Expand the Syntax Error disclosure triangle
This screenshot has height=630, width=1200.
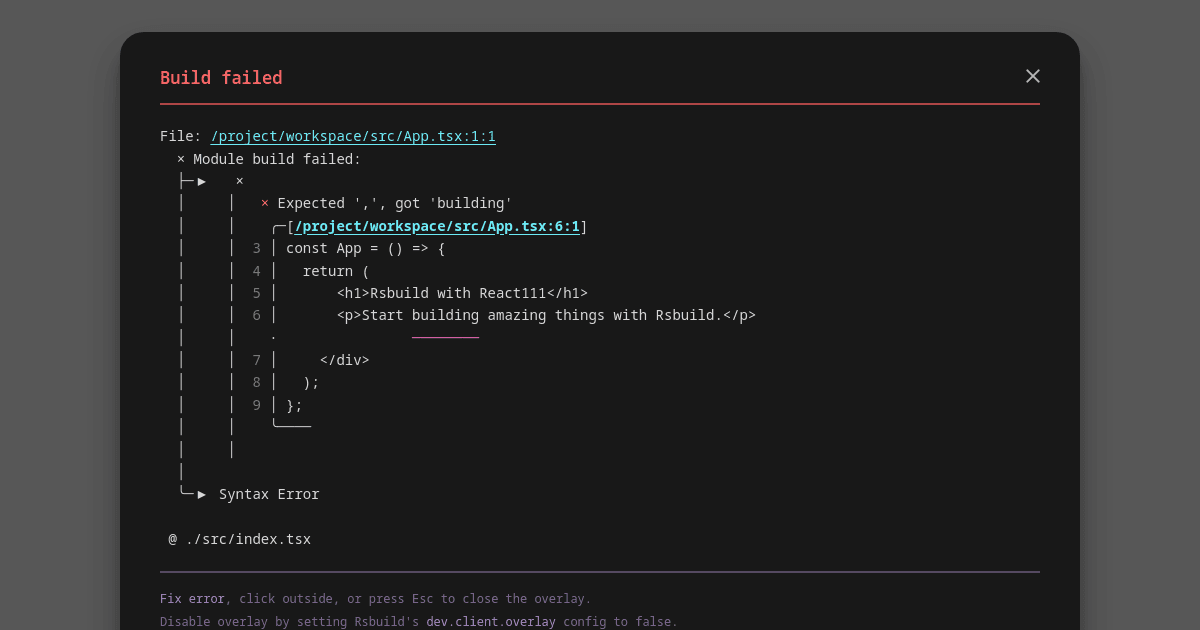point(202,494)
